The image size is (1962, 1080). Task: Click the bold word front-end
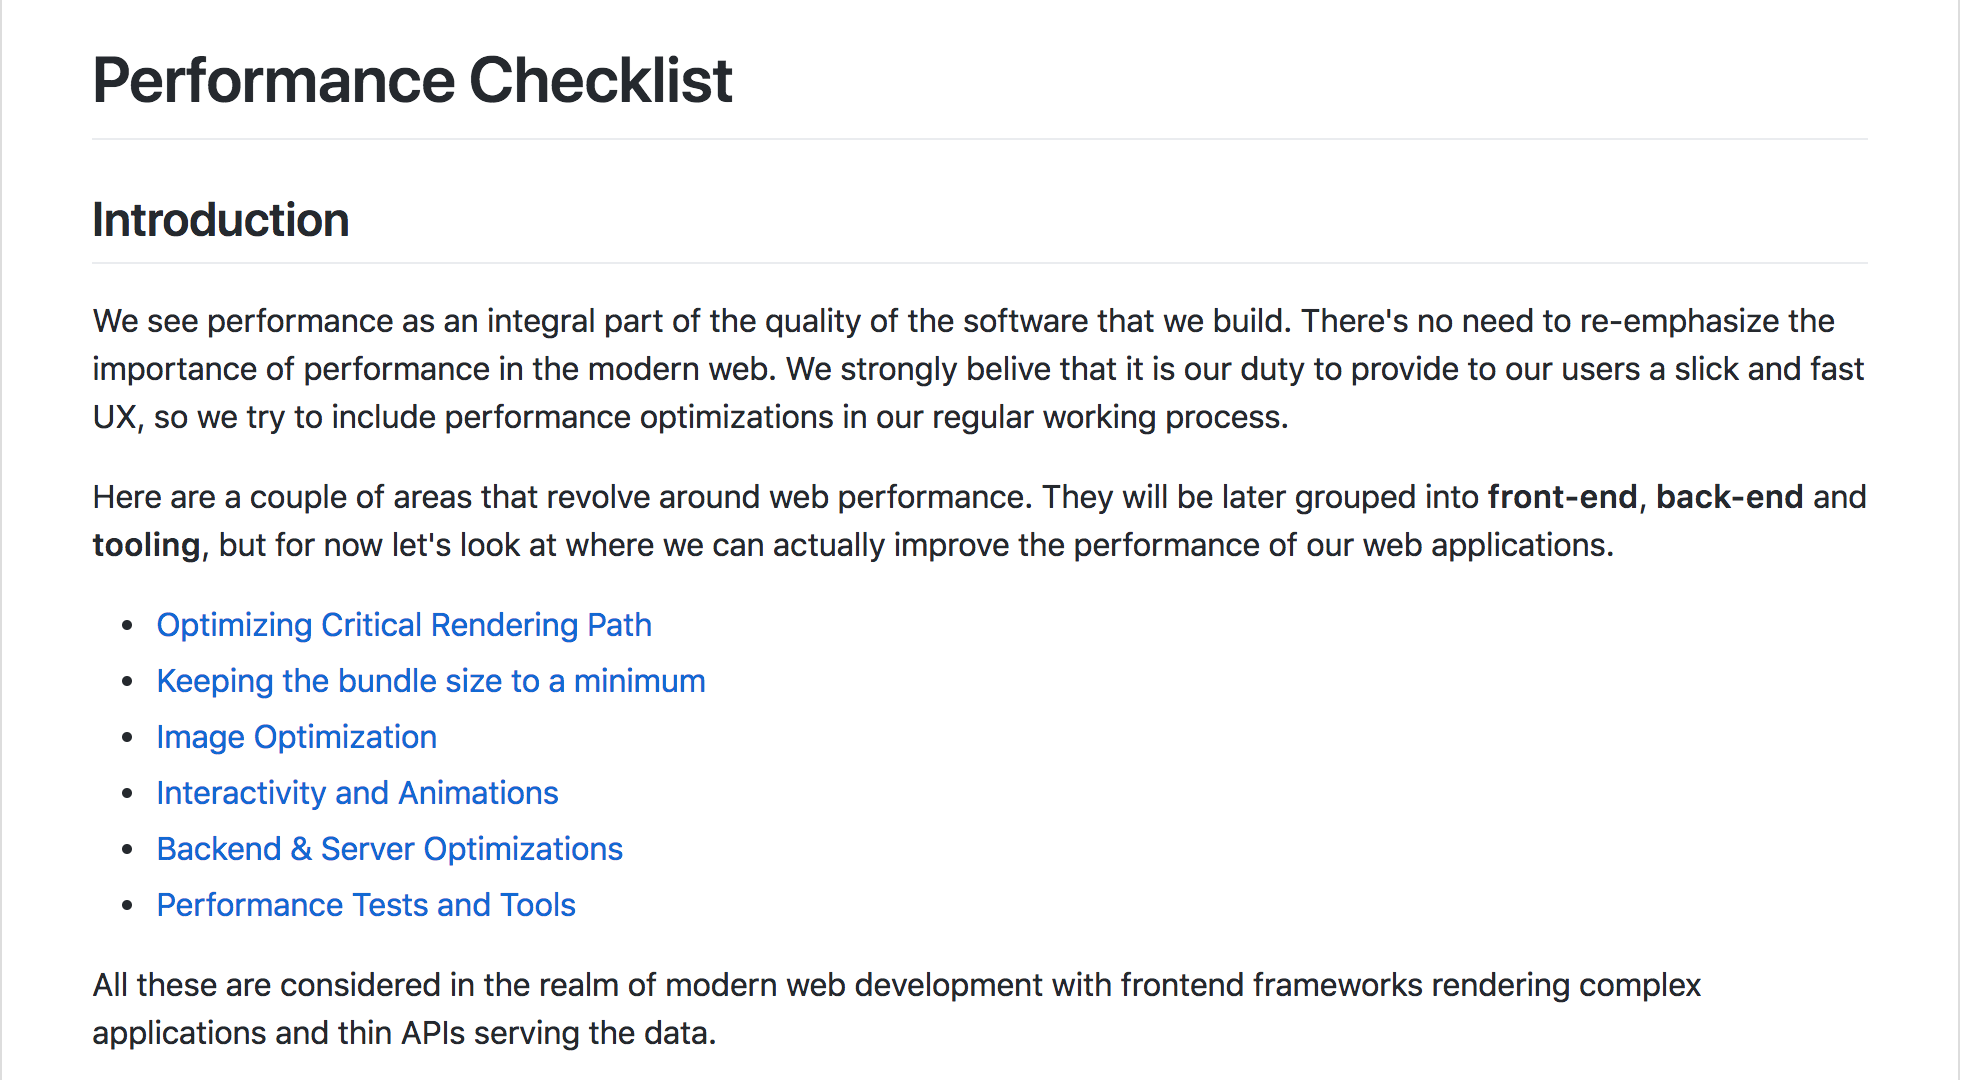[x=1562, y=497]
